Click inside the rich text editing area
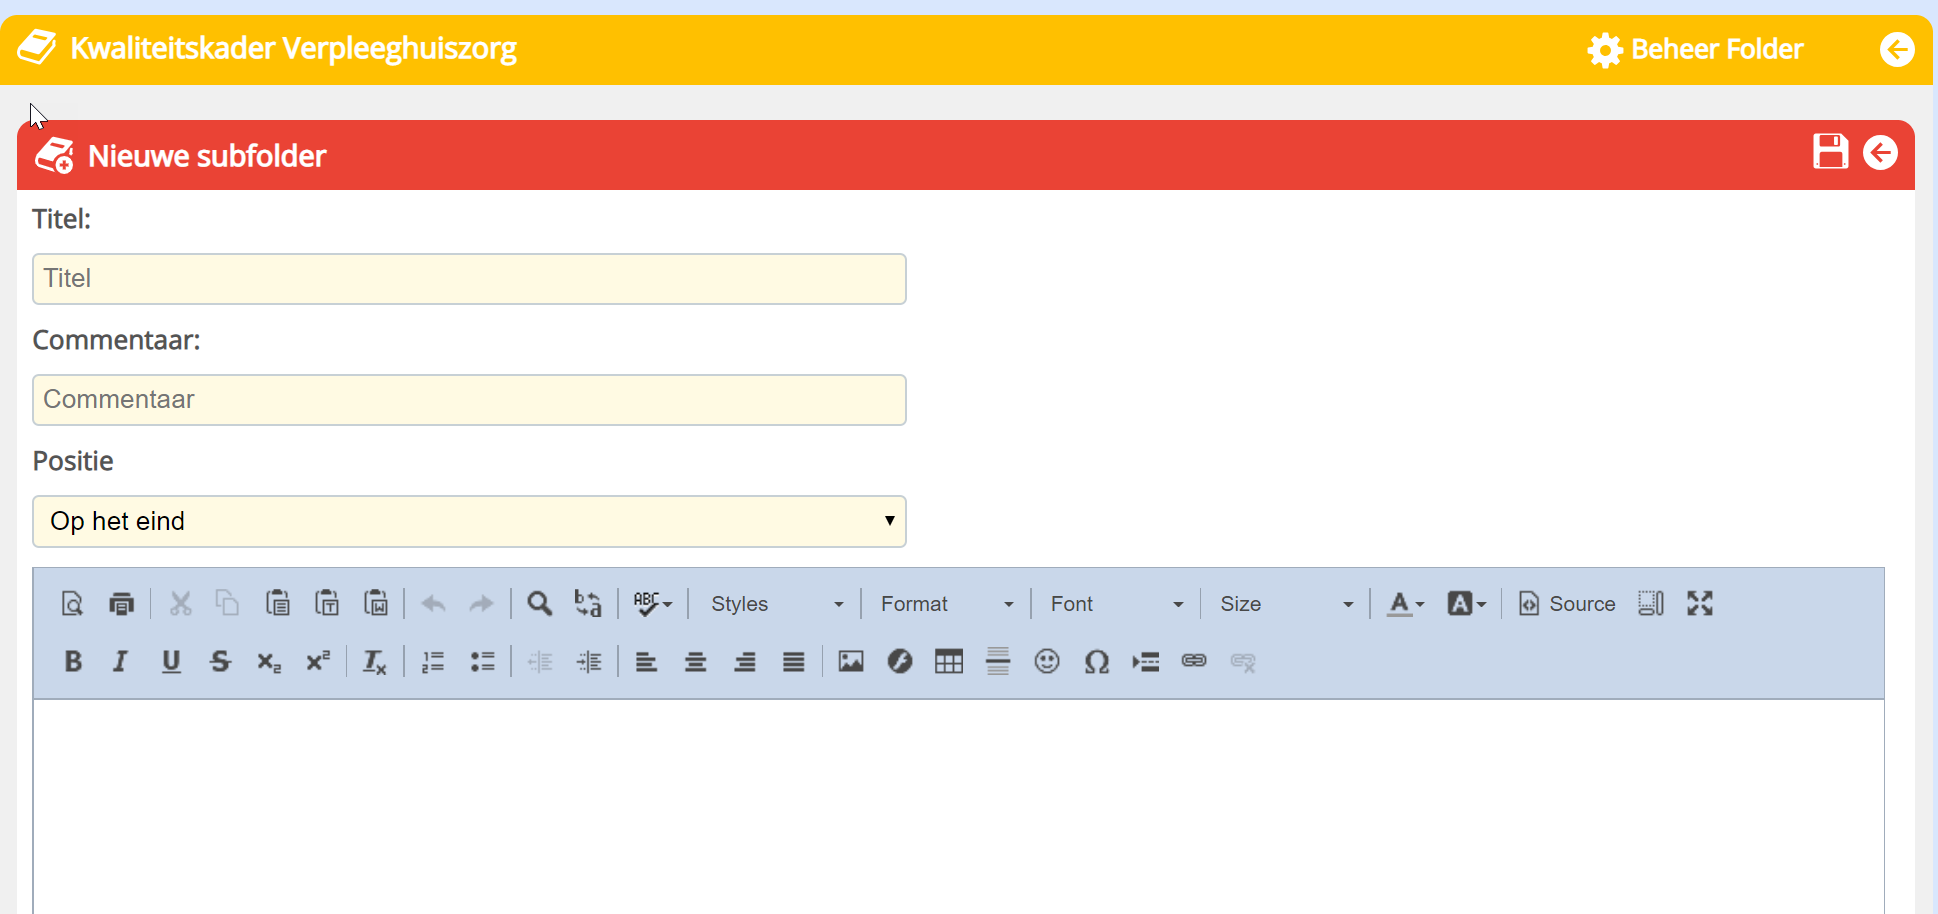 958,806
